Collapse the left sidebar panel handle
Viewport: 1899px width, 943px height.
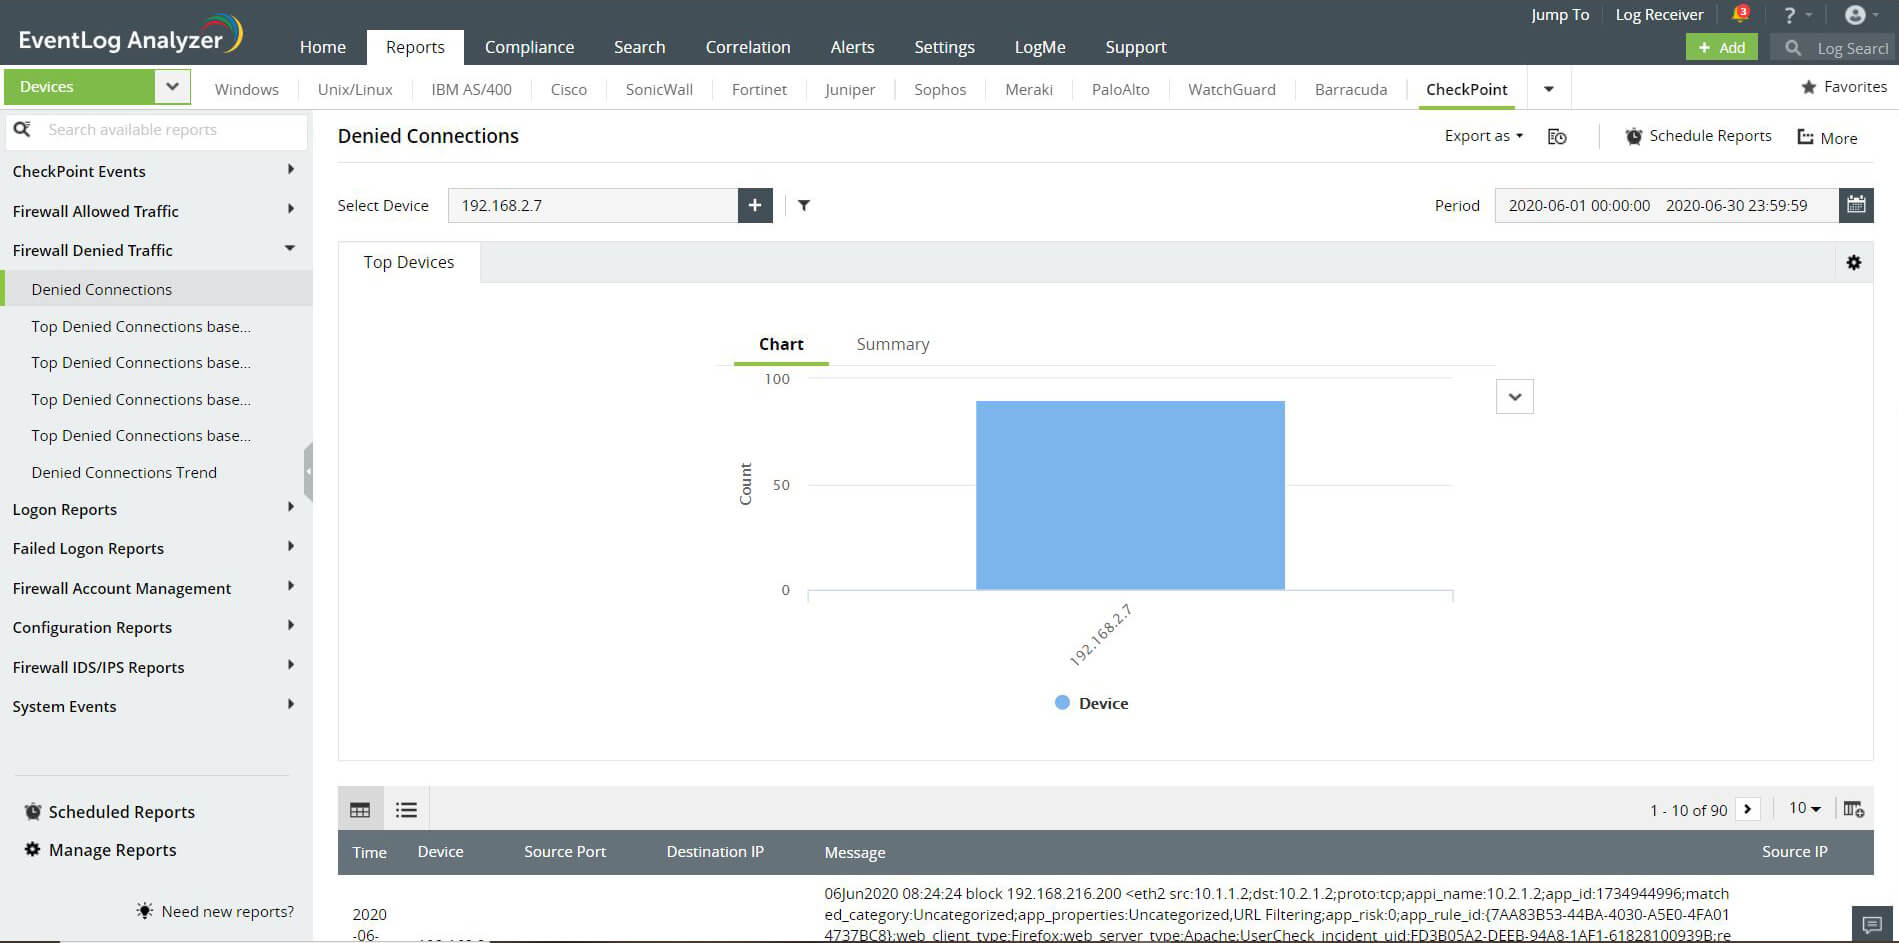click(308, 471)
